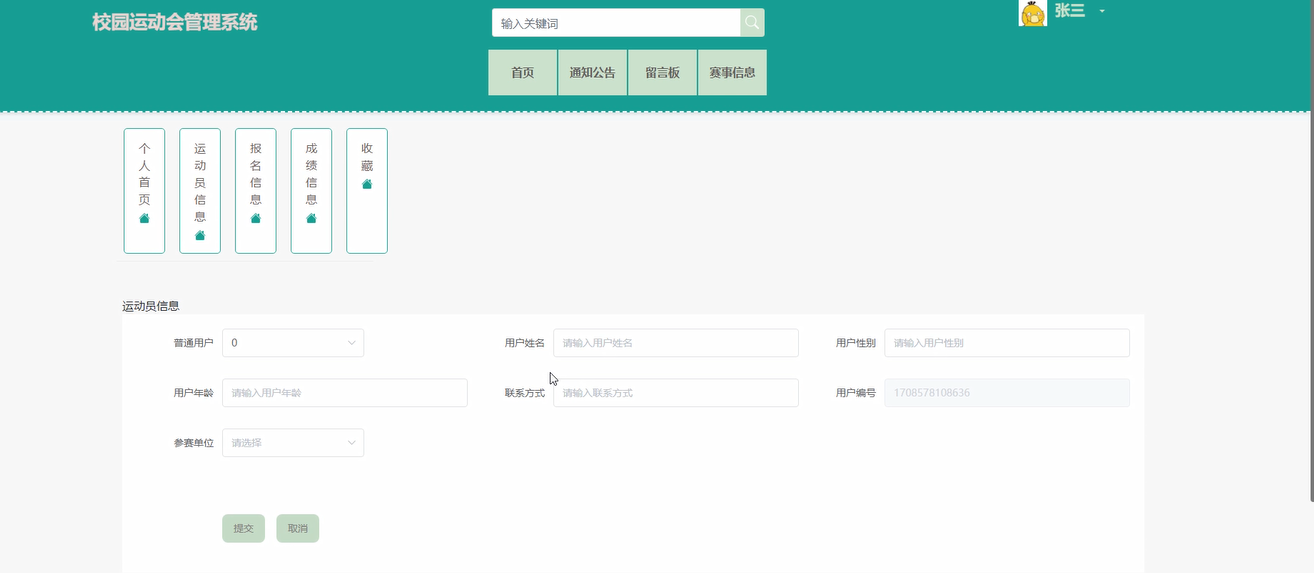Click the 提交 button
Viewport: 1314px width, 573px height.
point(243,528)
